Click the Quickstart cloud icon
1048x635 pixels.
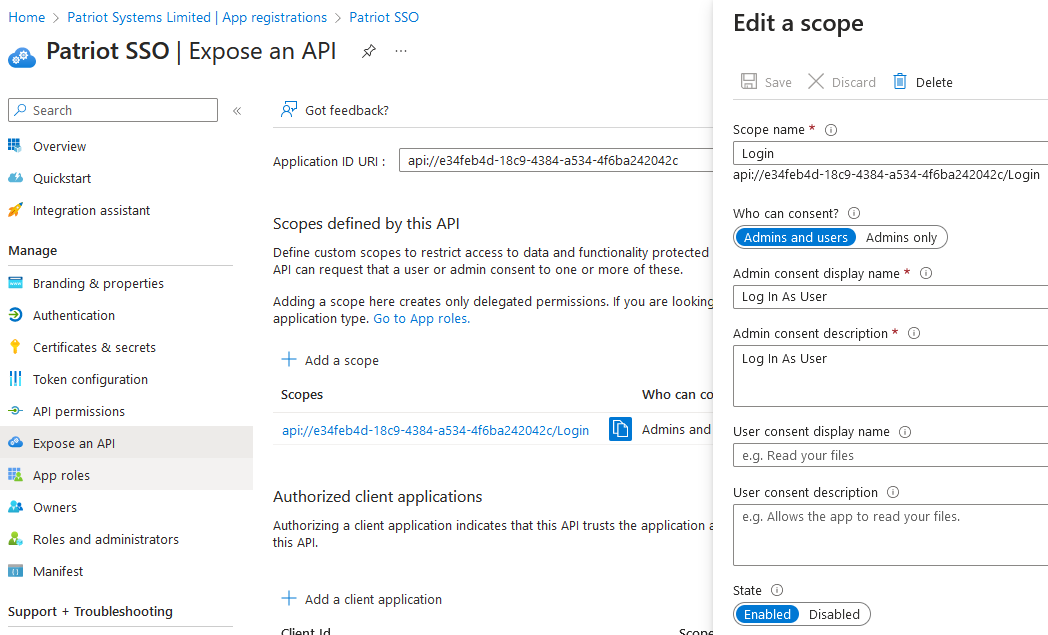[x=15, y=178]
